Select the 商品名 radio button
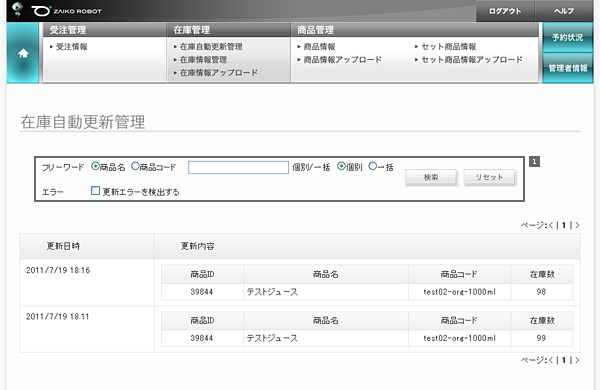 click(x=95, y=166)
